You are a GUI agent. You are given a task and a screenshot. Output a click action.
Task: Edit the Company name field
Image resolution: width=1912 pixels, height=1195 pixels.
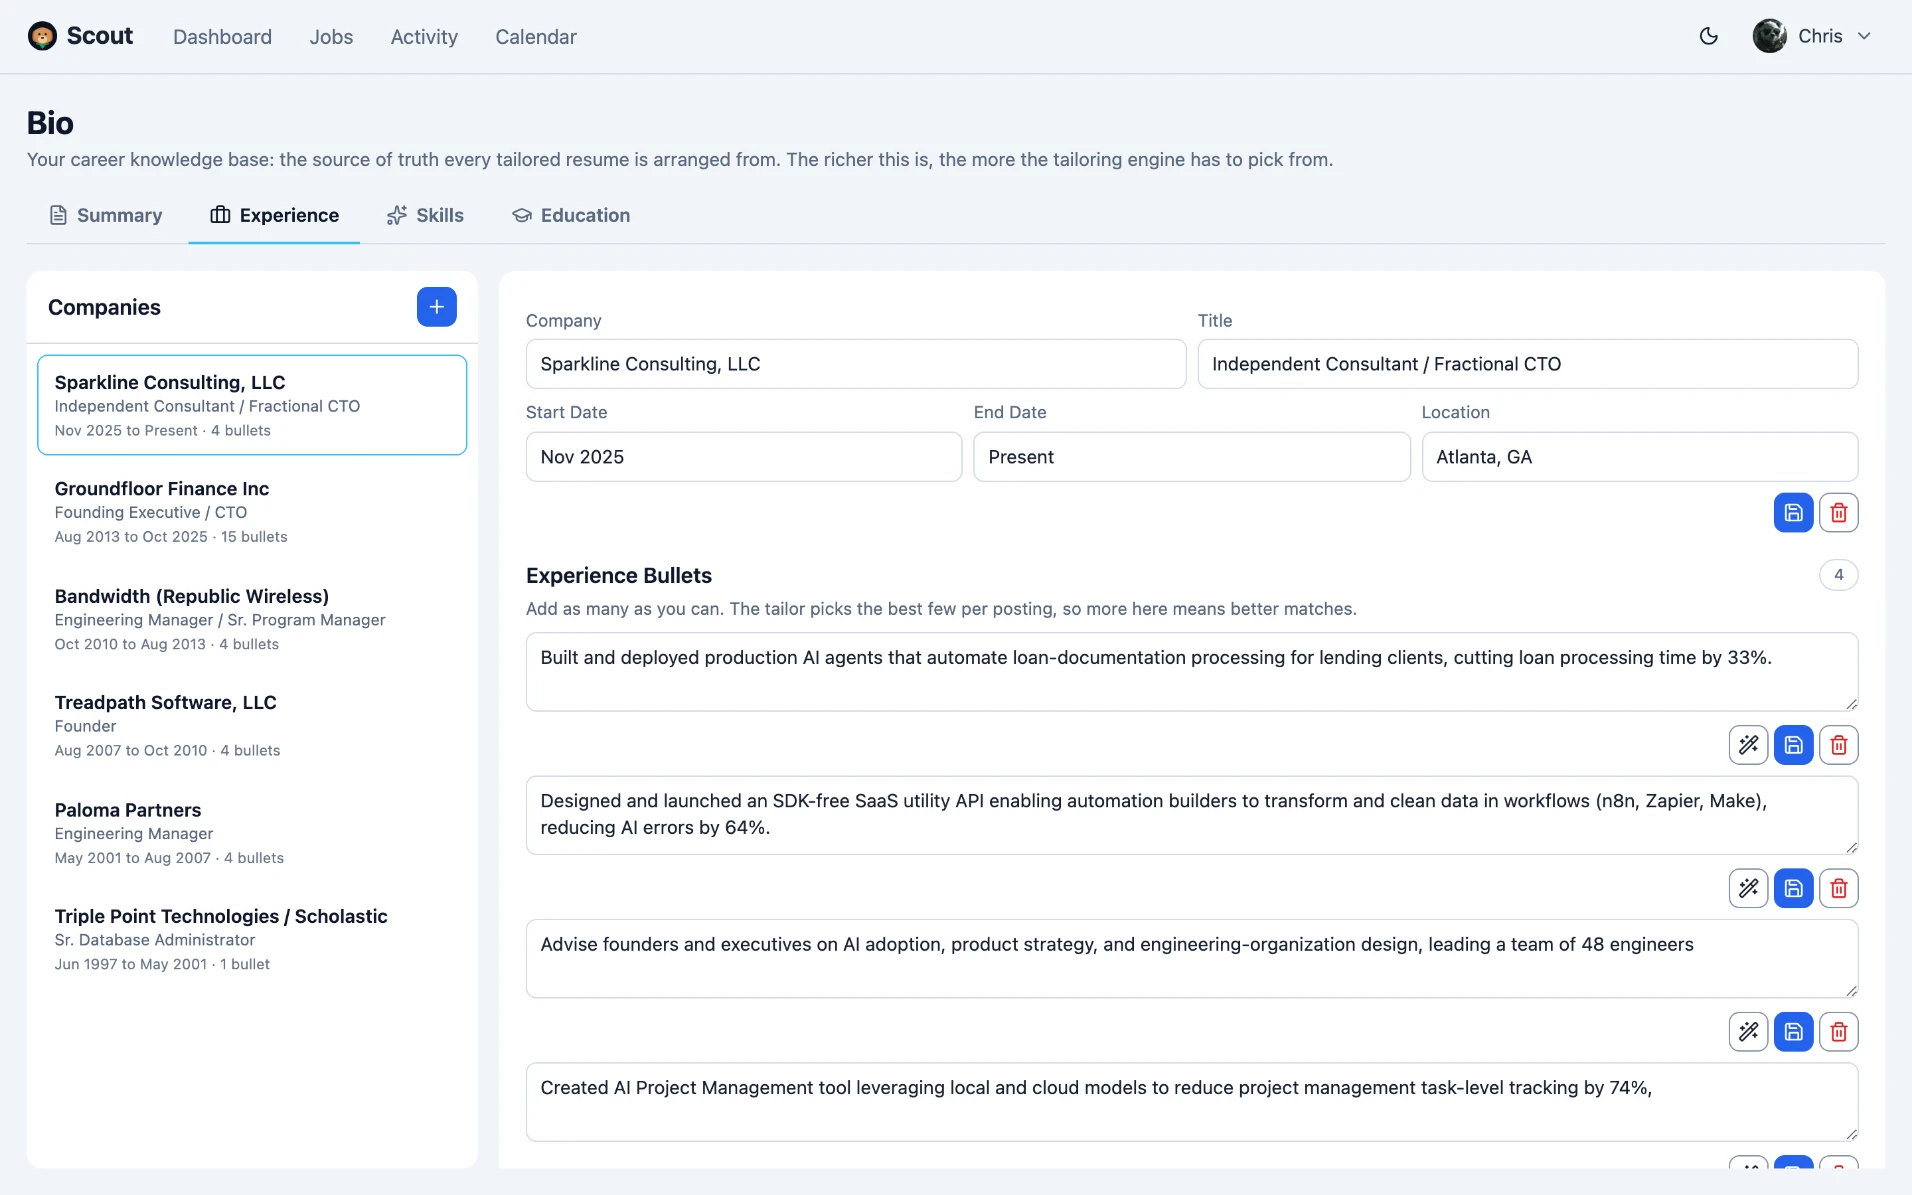(856, 364)
